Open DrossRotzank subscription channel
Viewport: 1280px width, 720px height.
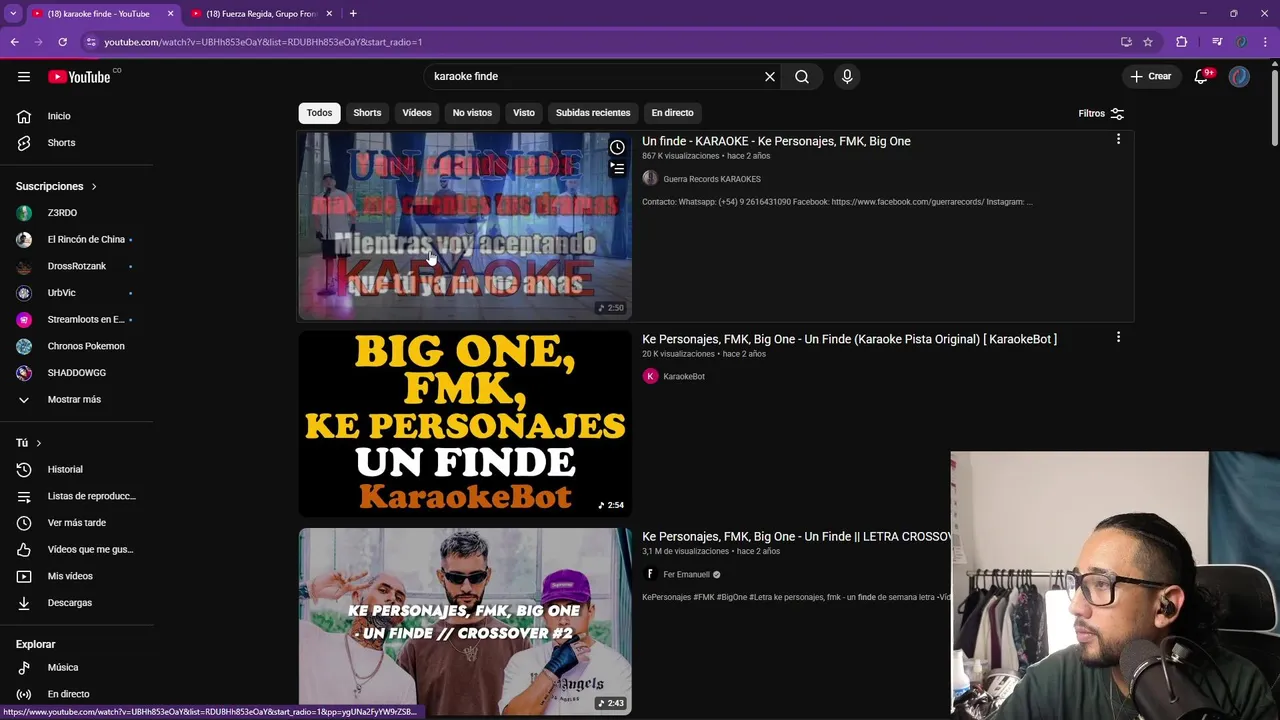(77, 266)
